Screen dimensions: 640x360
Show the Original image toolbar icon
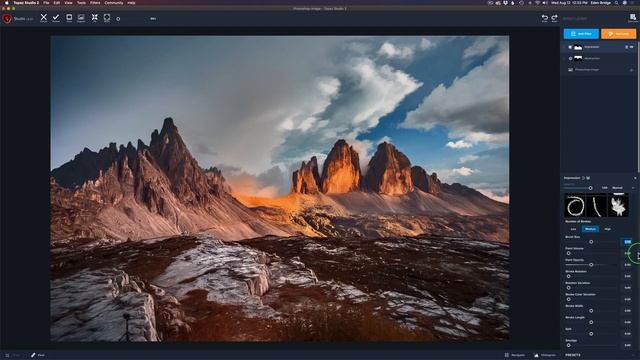click(81, 18)
